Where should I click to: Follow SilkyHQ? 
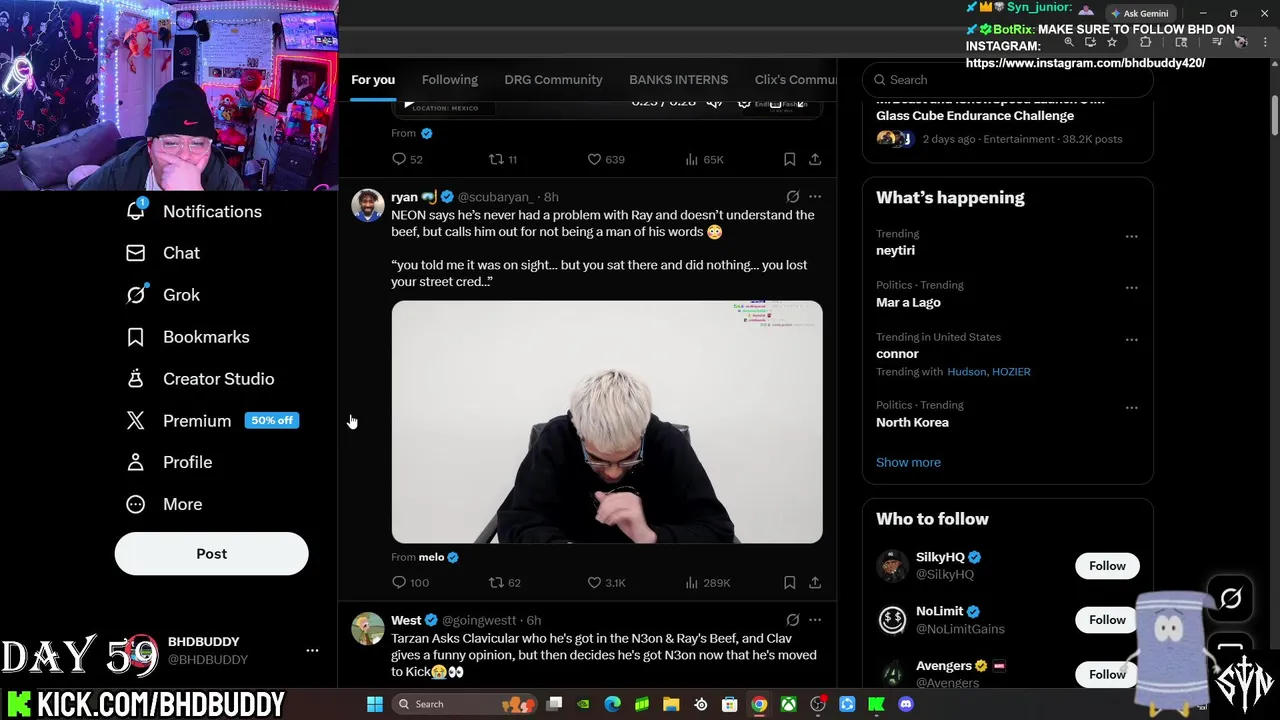coord(1107,566)
